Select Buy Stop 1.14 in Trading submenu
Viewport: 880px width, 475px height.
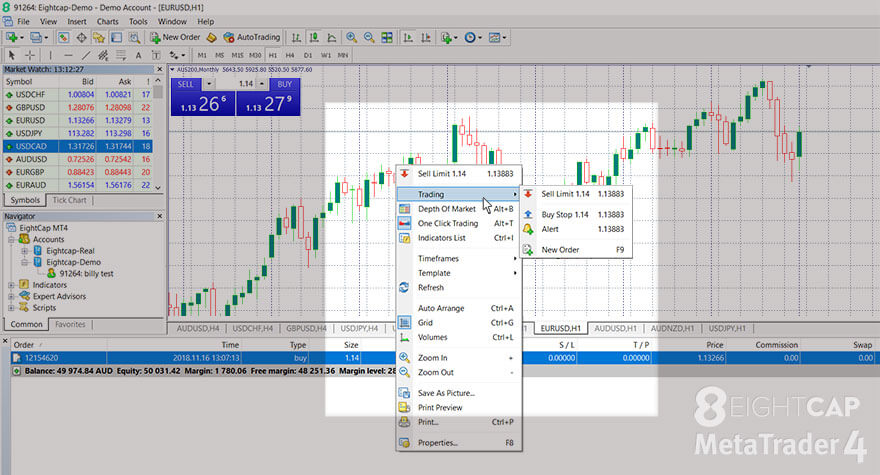tap(576, 214)
